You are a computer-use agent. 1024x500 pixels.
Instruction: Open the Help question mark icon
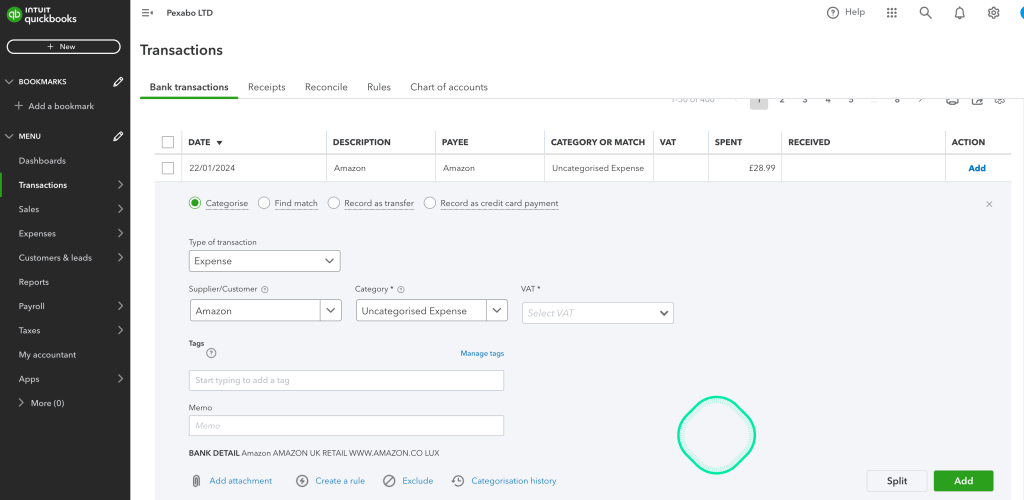coord(832,13)
